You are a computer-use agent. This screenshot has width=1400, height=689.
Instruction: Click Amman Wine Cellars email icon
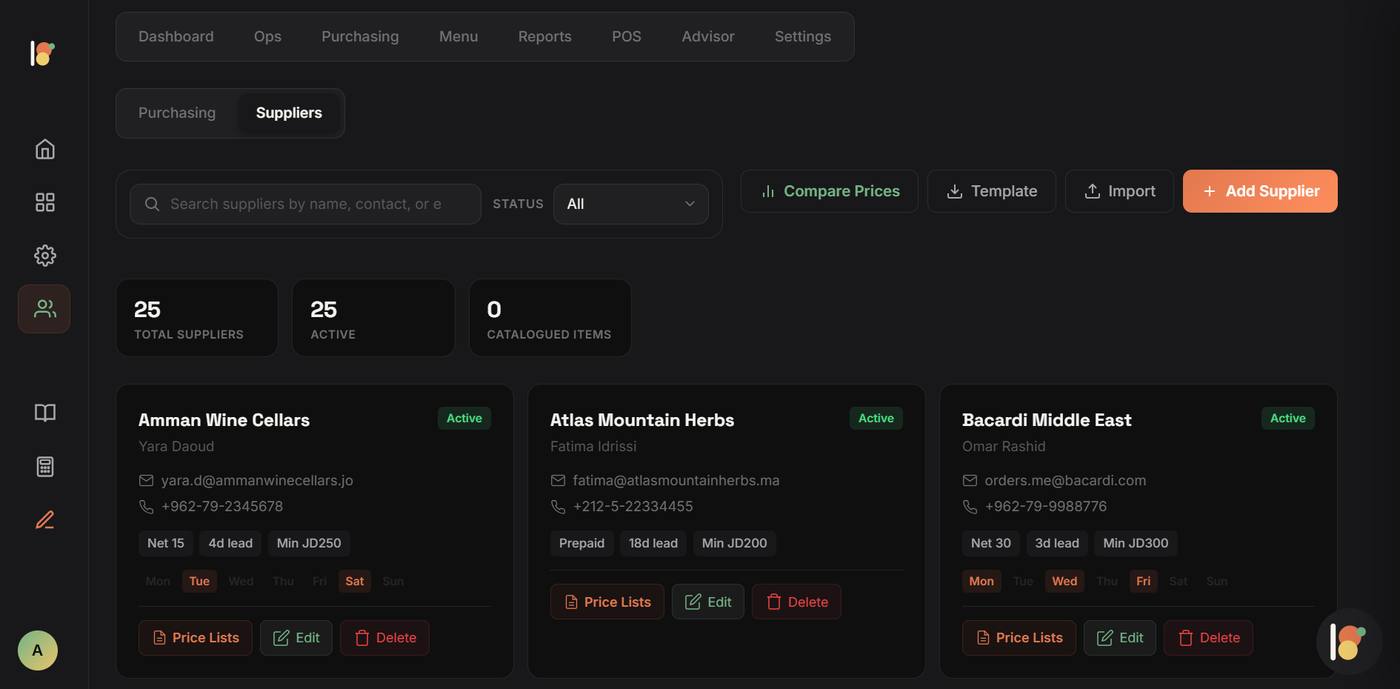point(146,480)
